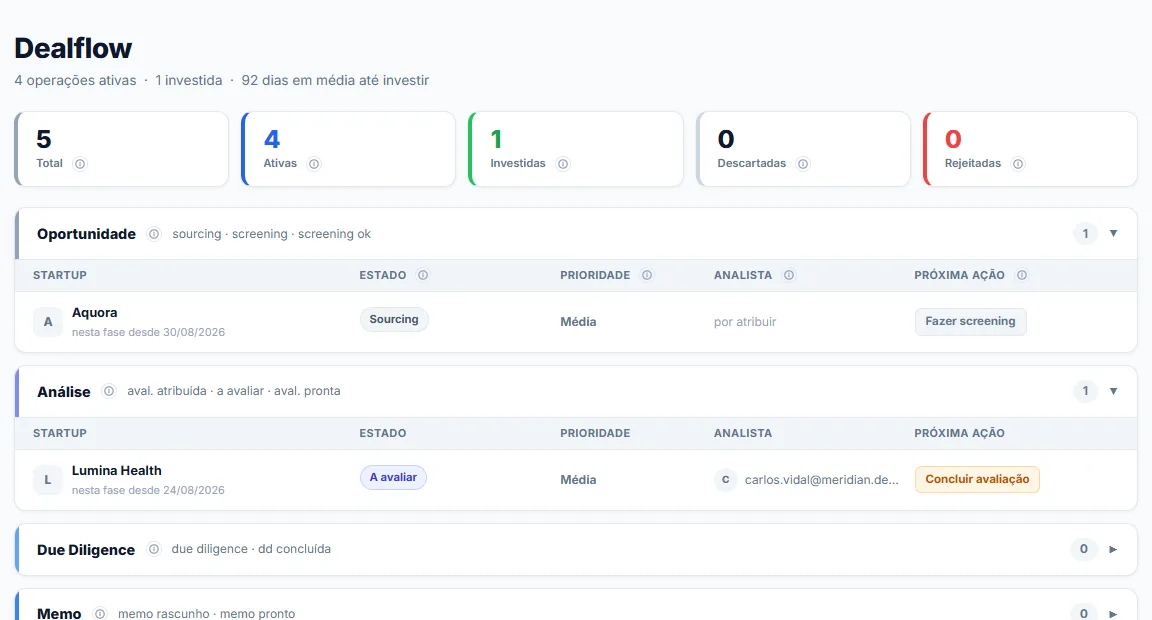Screen dimensions: 1152x620
Task: Show info for Memo section title
Action: 100,613
